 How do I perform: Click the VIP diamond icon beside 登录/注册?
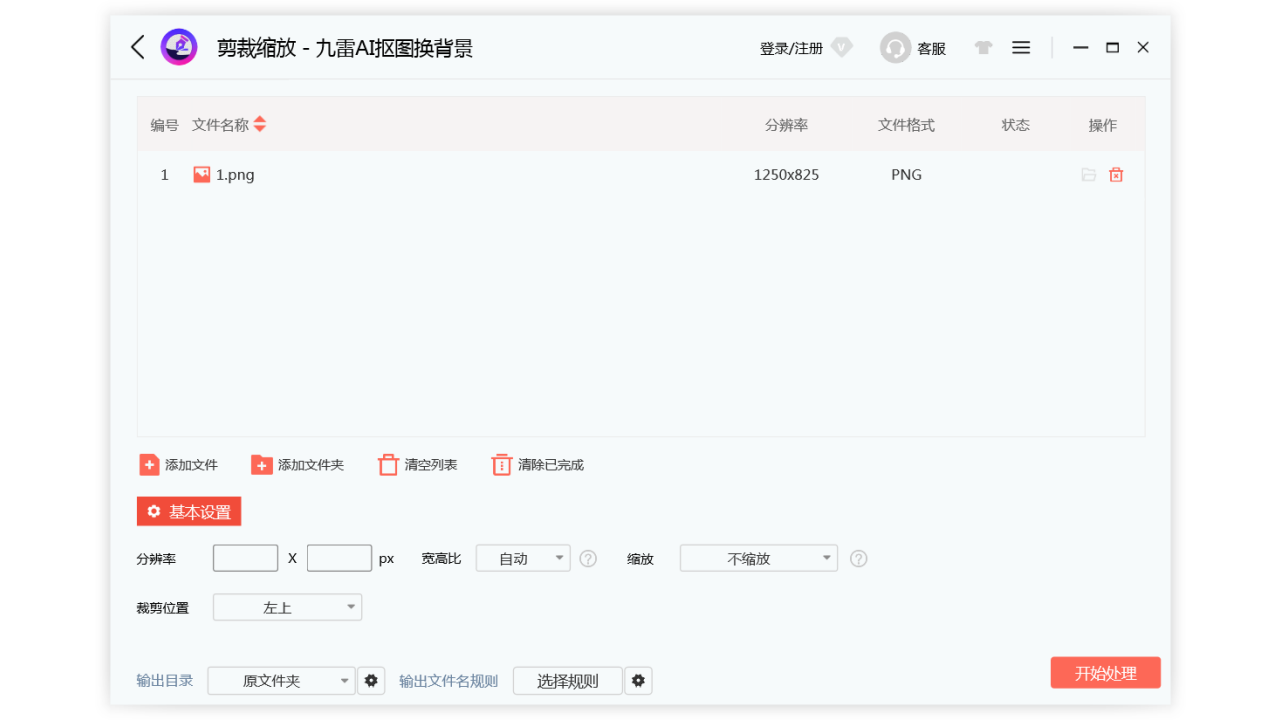(841, 47)
